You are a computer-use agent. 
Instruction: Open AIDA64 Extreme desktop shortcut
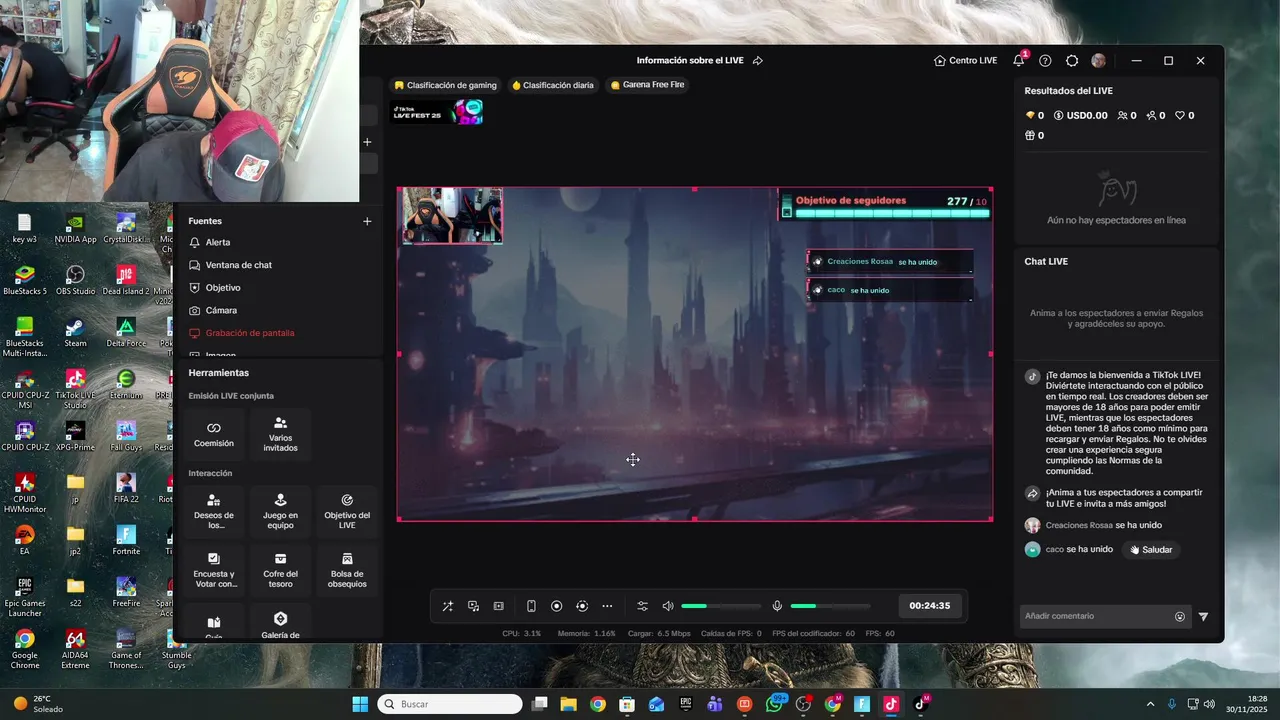click(75, 649)
